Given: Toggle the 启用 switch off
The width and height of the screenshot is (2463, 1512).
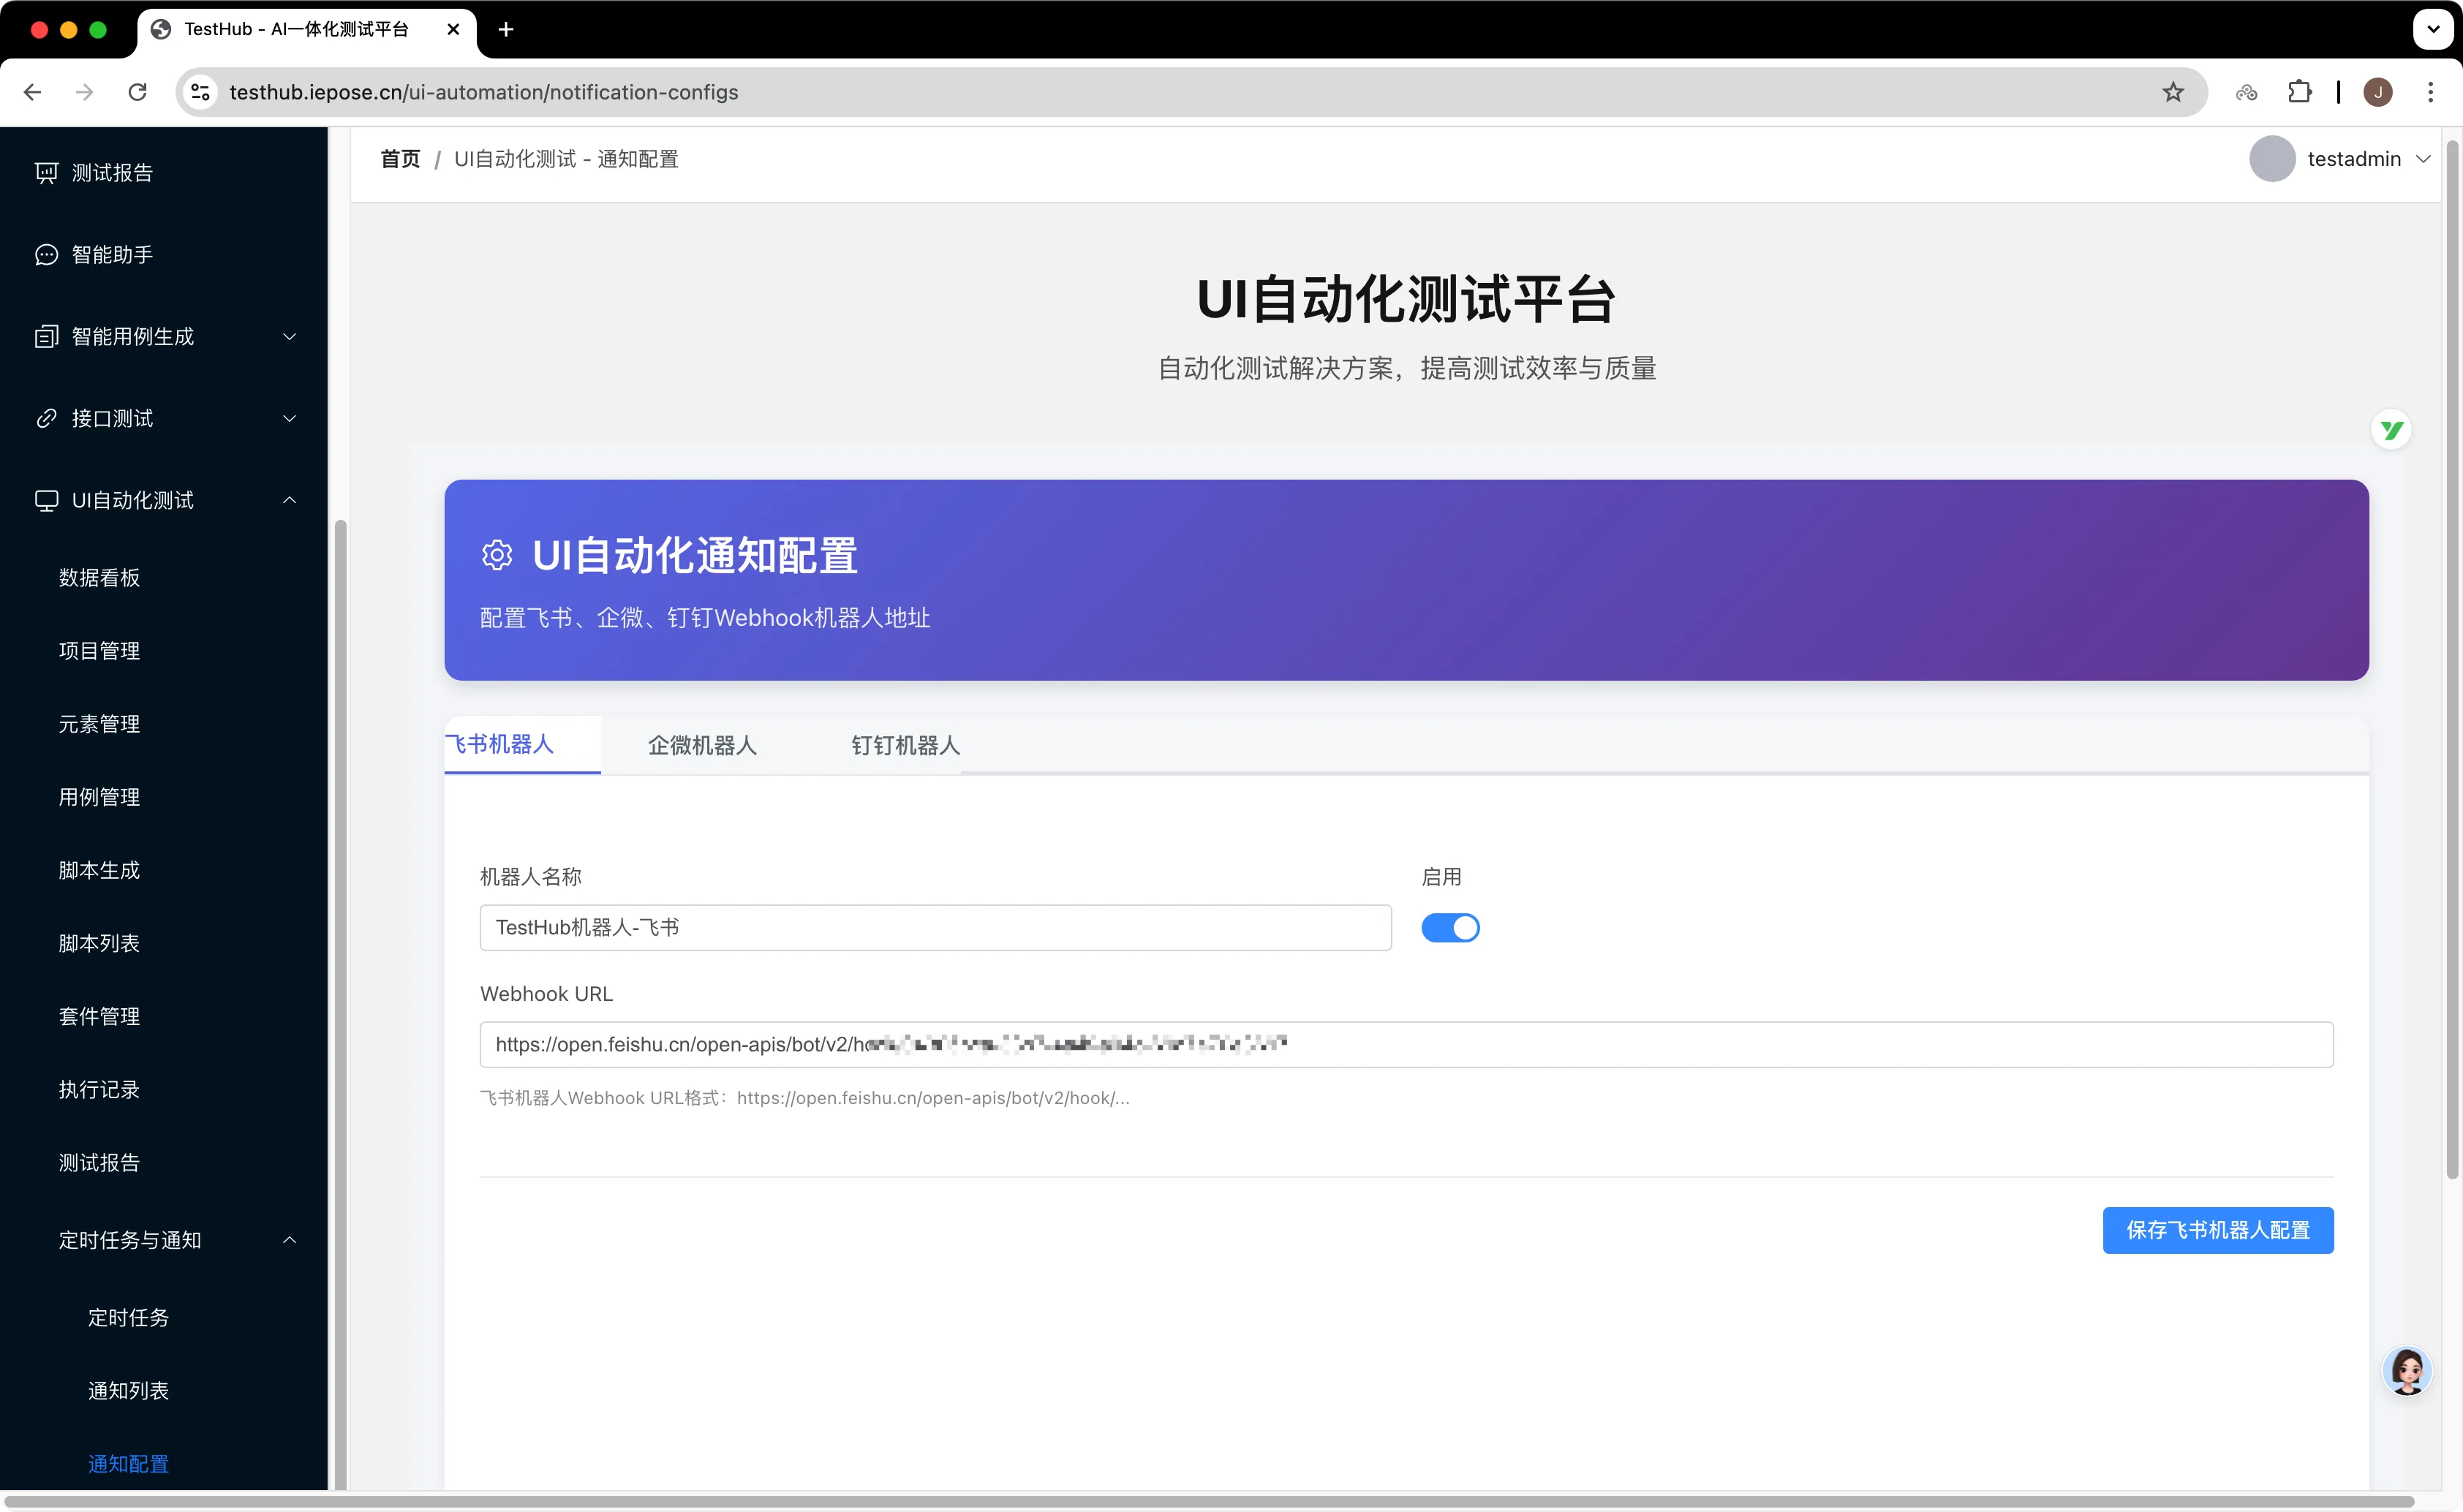Looking at the screenshot, I should (1450, 928).
